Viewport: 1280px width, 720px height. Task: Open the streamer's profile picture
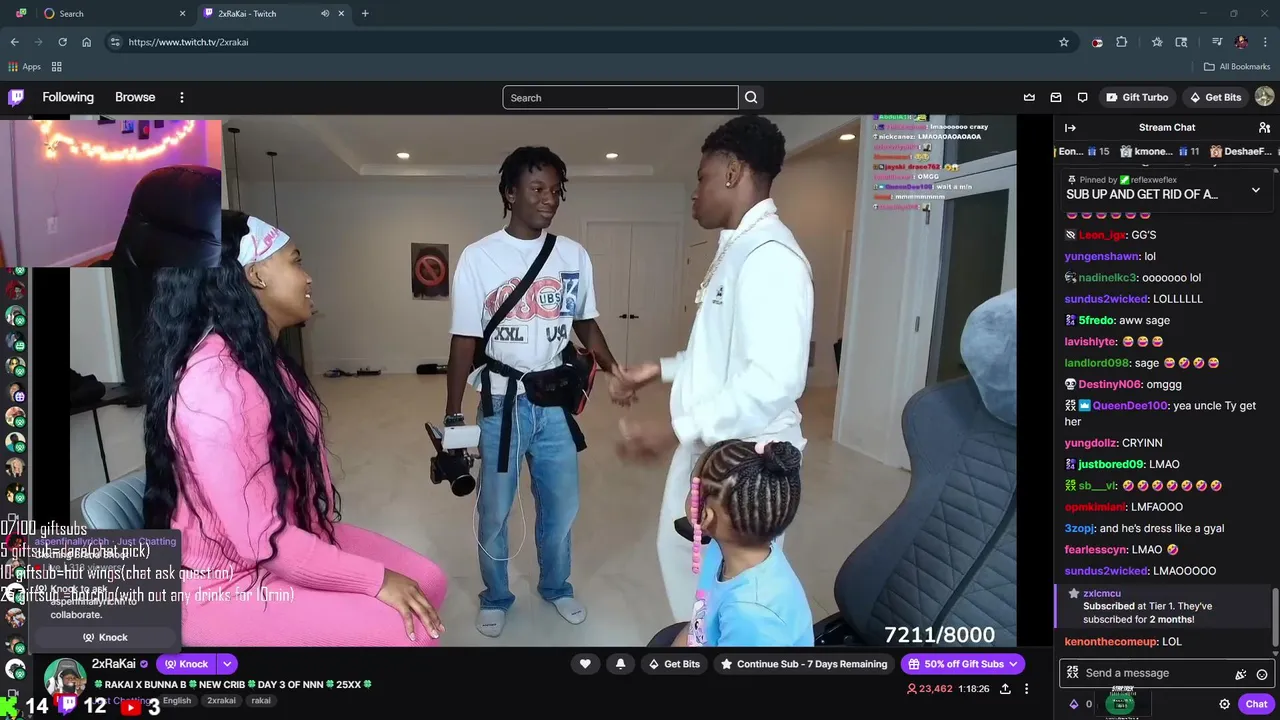tap(64, 678)
